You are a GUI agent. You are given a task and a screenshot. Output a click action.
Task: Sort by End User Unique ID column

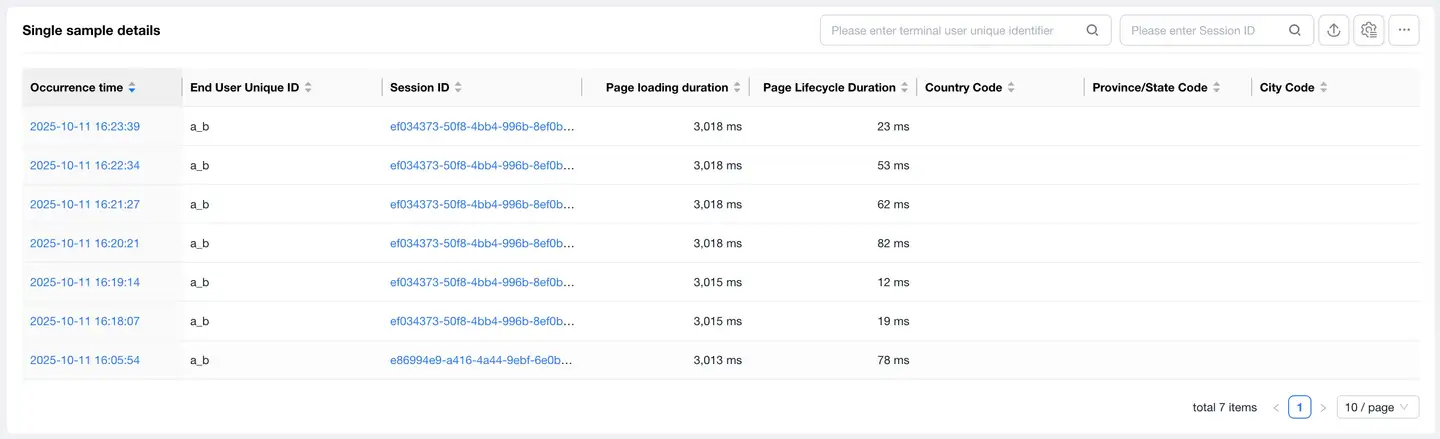tap(308, 88)
